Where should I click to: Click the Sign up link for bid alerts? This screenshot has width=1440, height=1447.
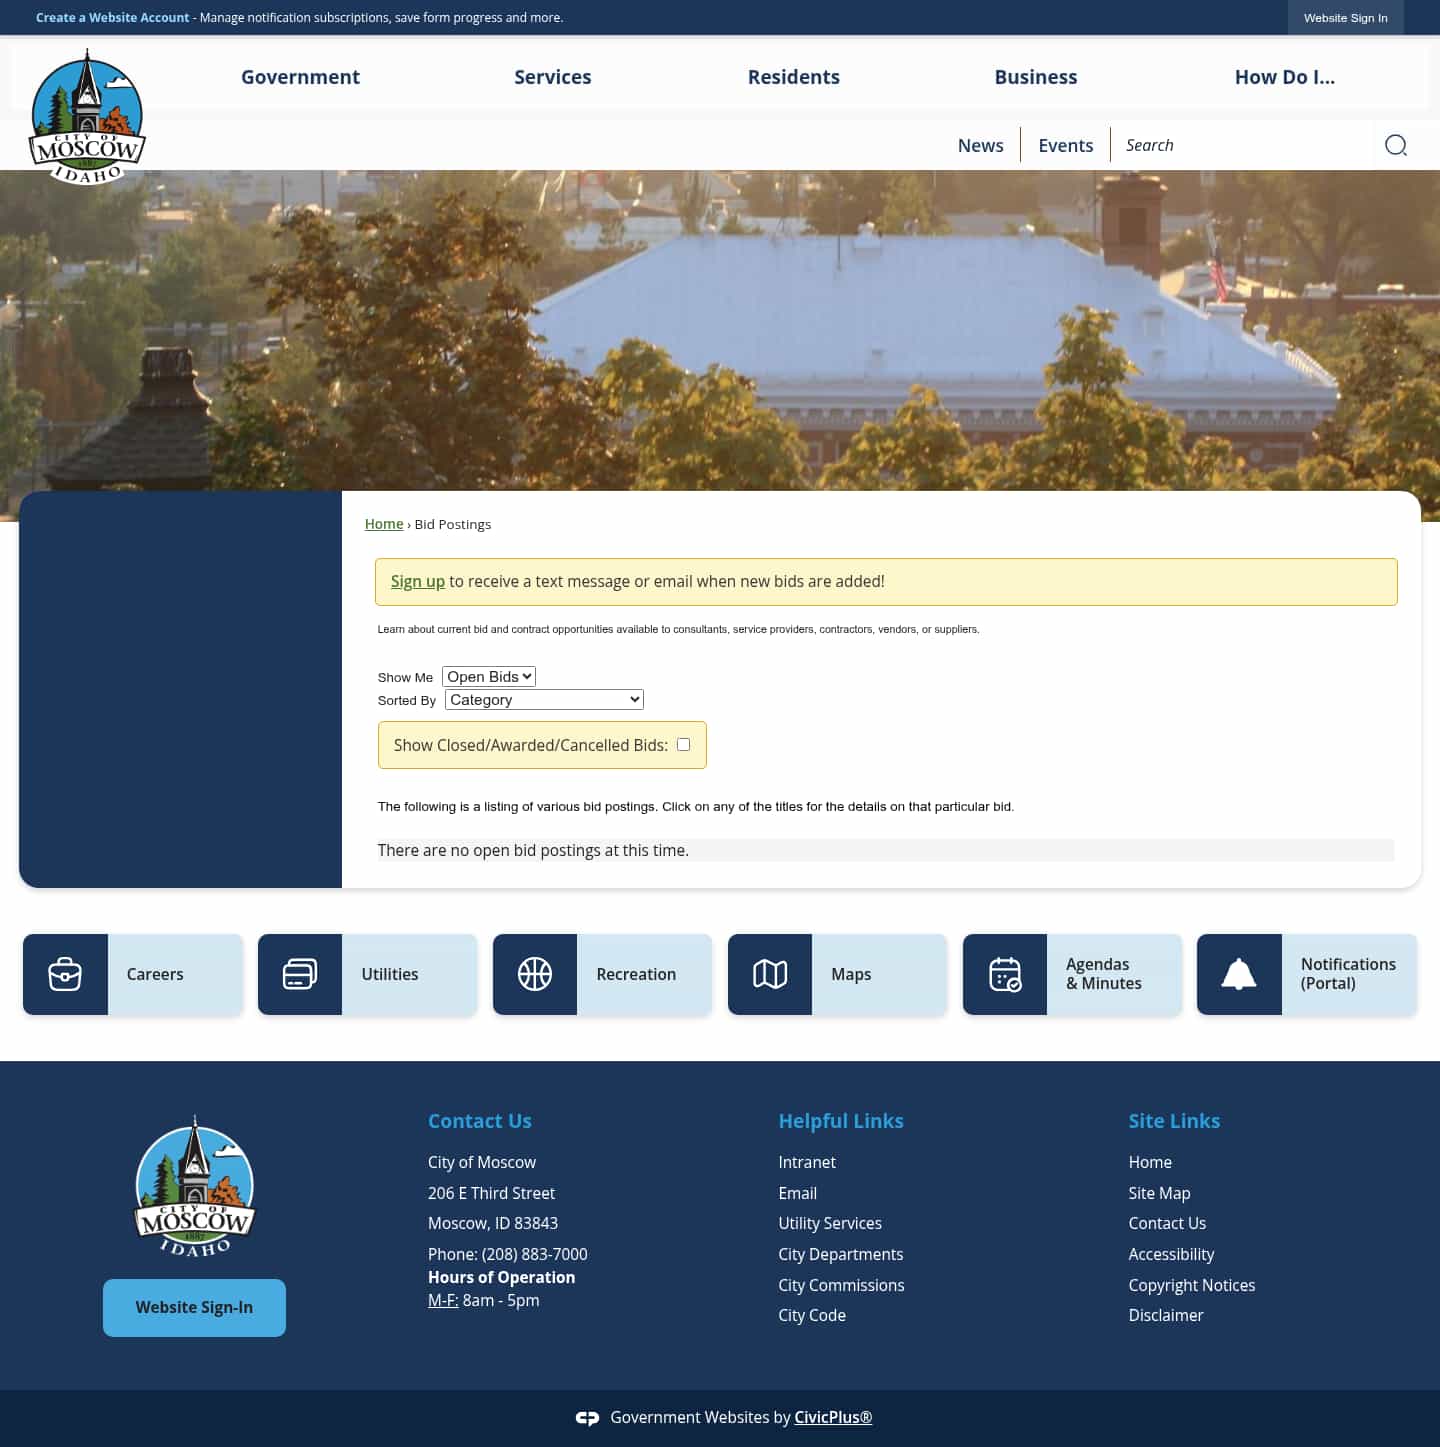click(418, 581)
